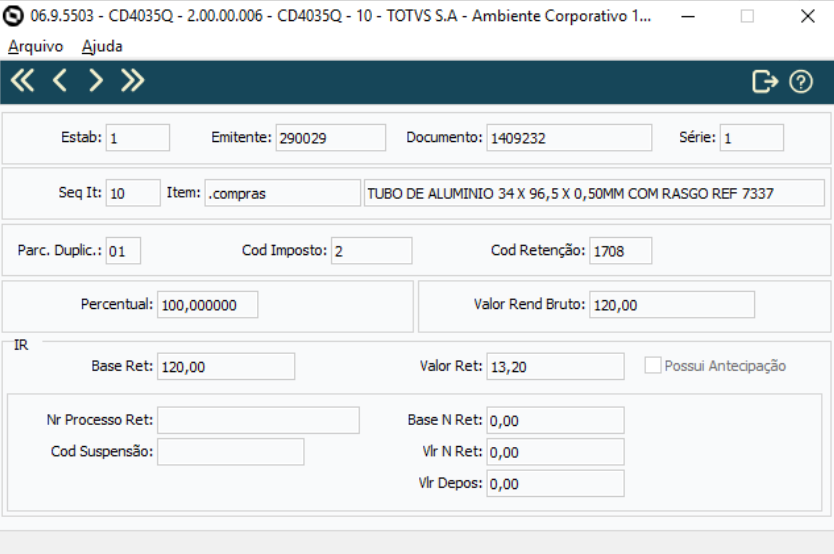
Task: Focus the Nr Processo Ret field
Action: pos(258,421)
